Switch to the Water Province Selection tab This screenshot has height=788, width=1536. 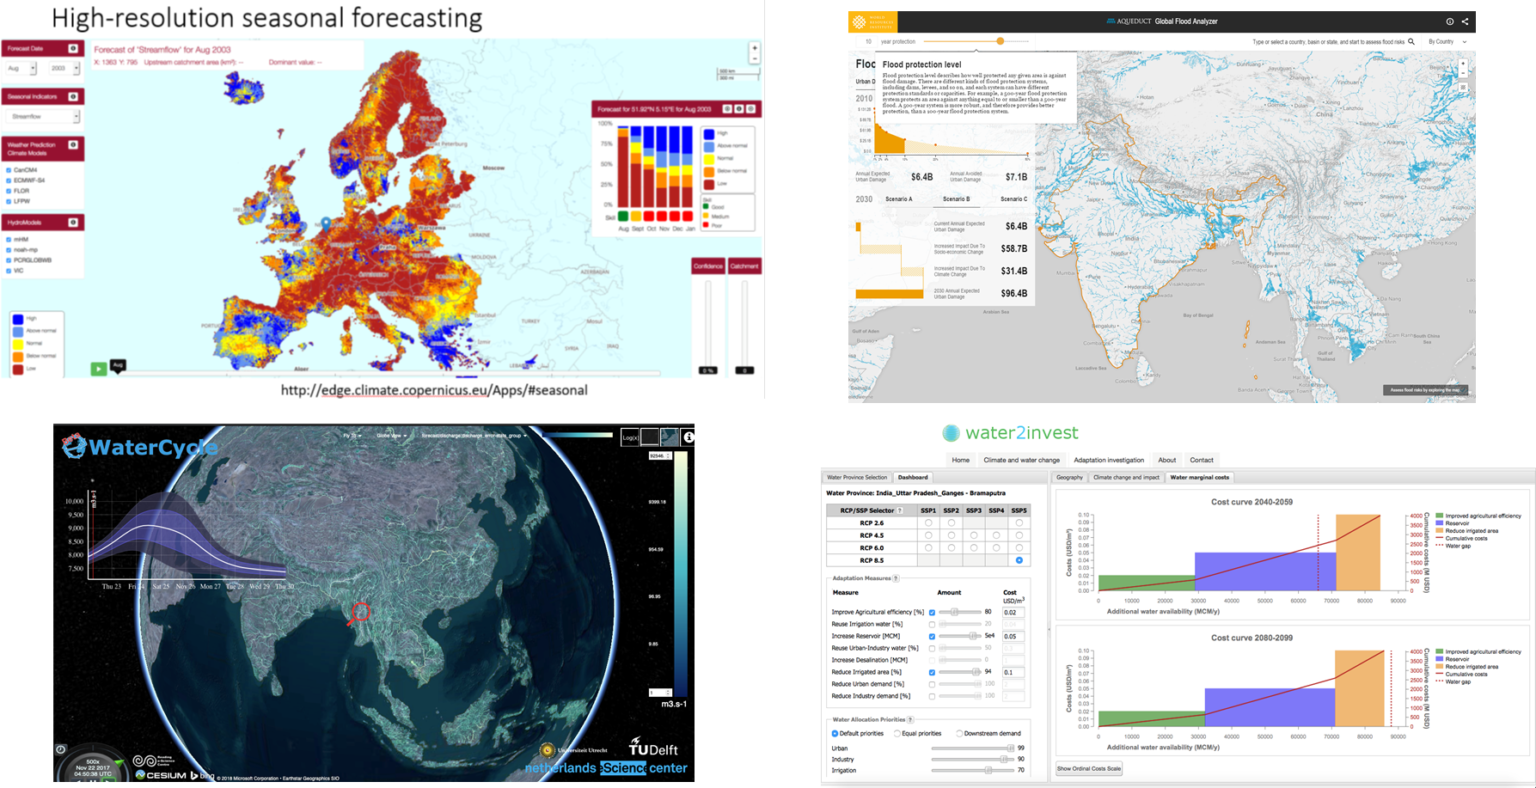(858, 477)
